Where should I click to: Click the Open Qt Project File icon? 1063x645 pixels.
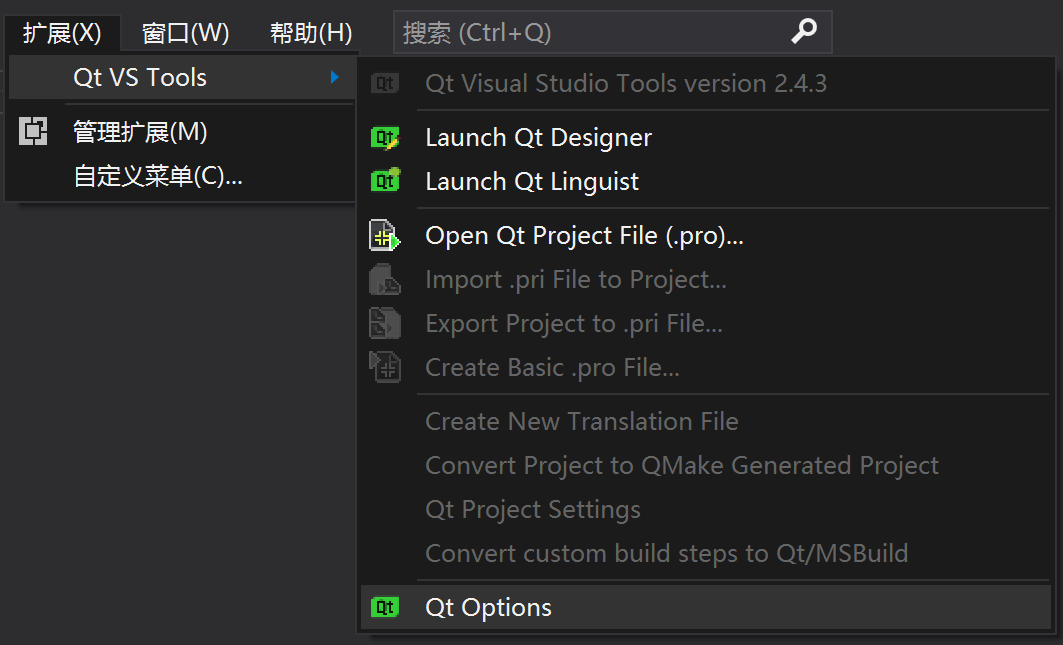tap(385, 236)
